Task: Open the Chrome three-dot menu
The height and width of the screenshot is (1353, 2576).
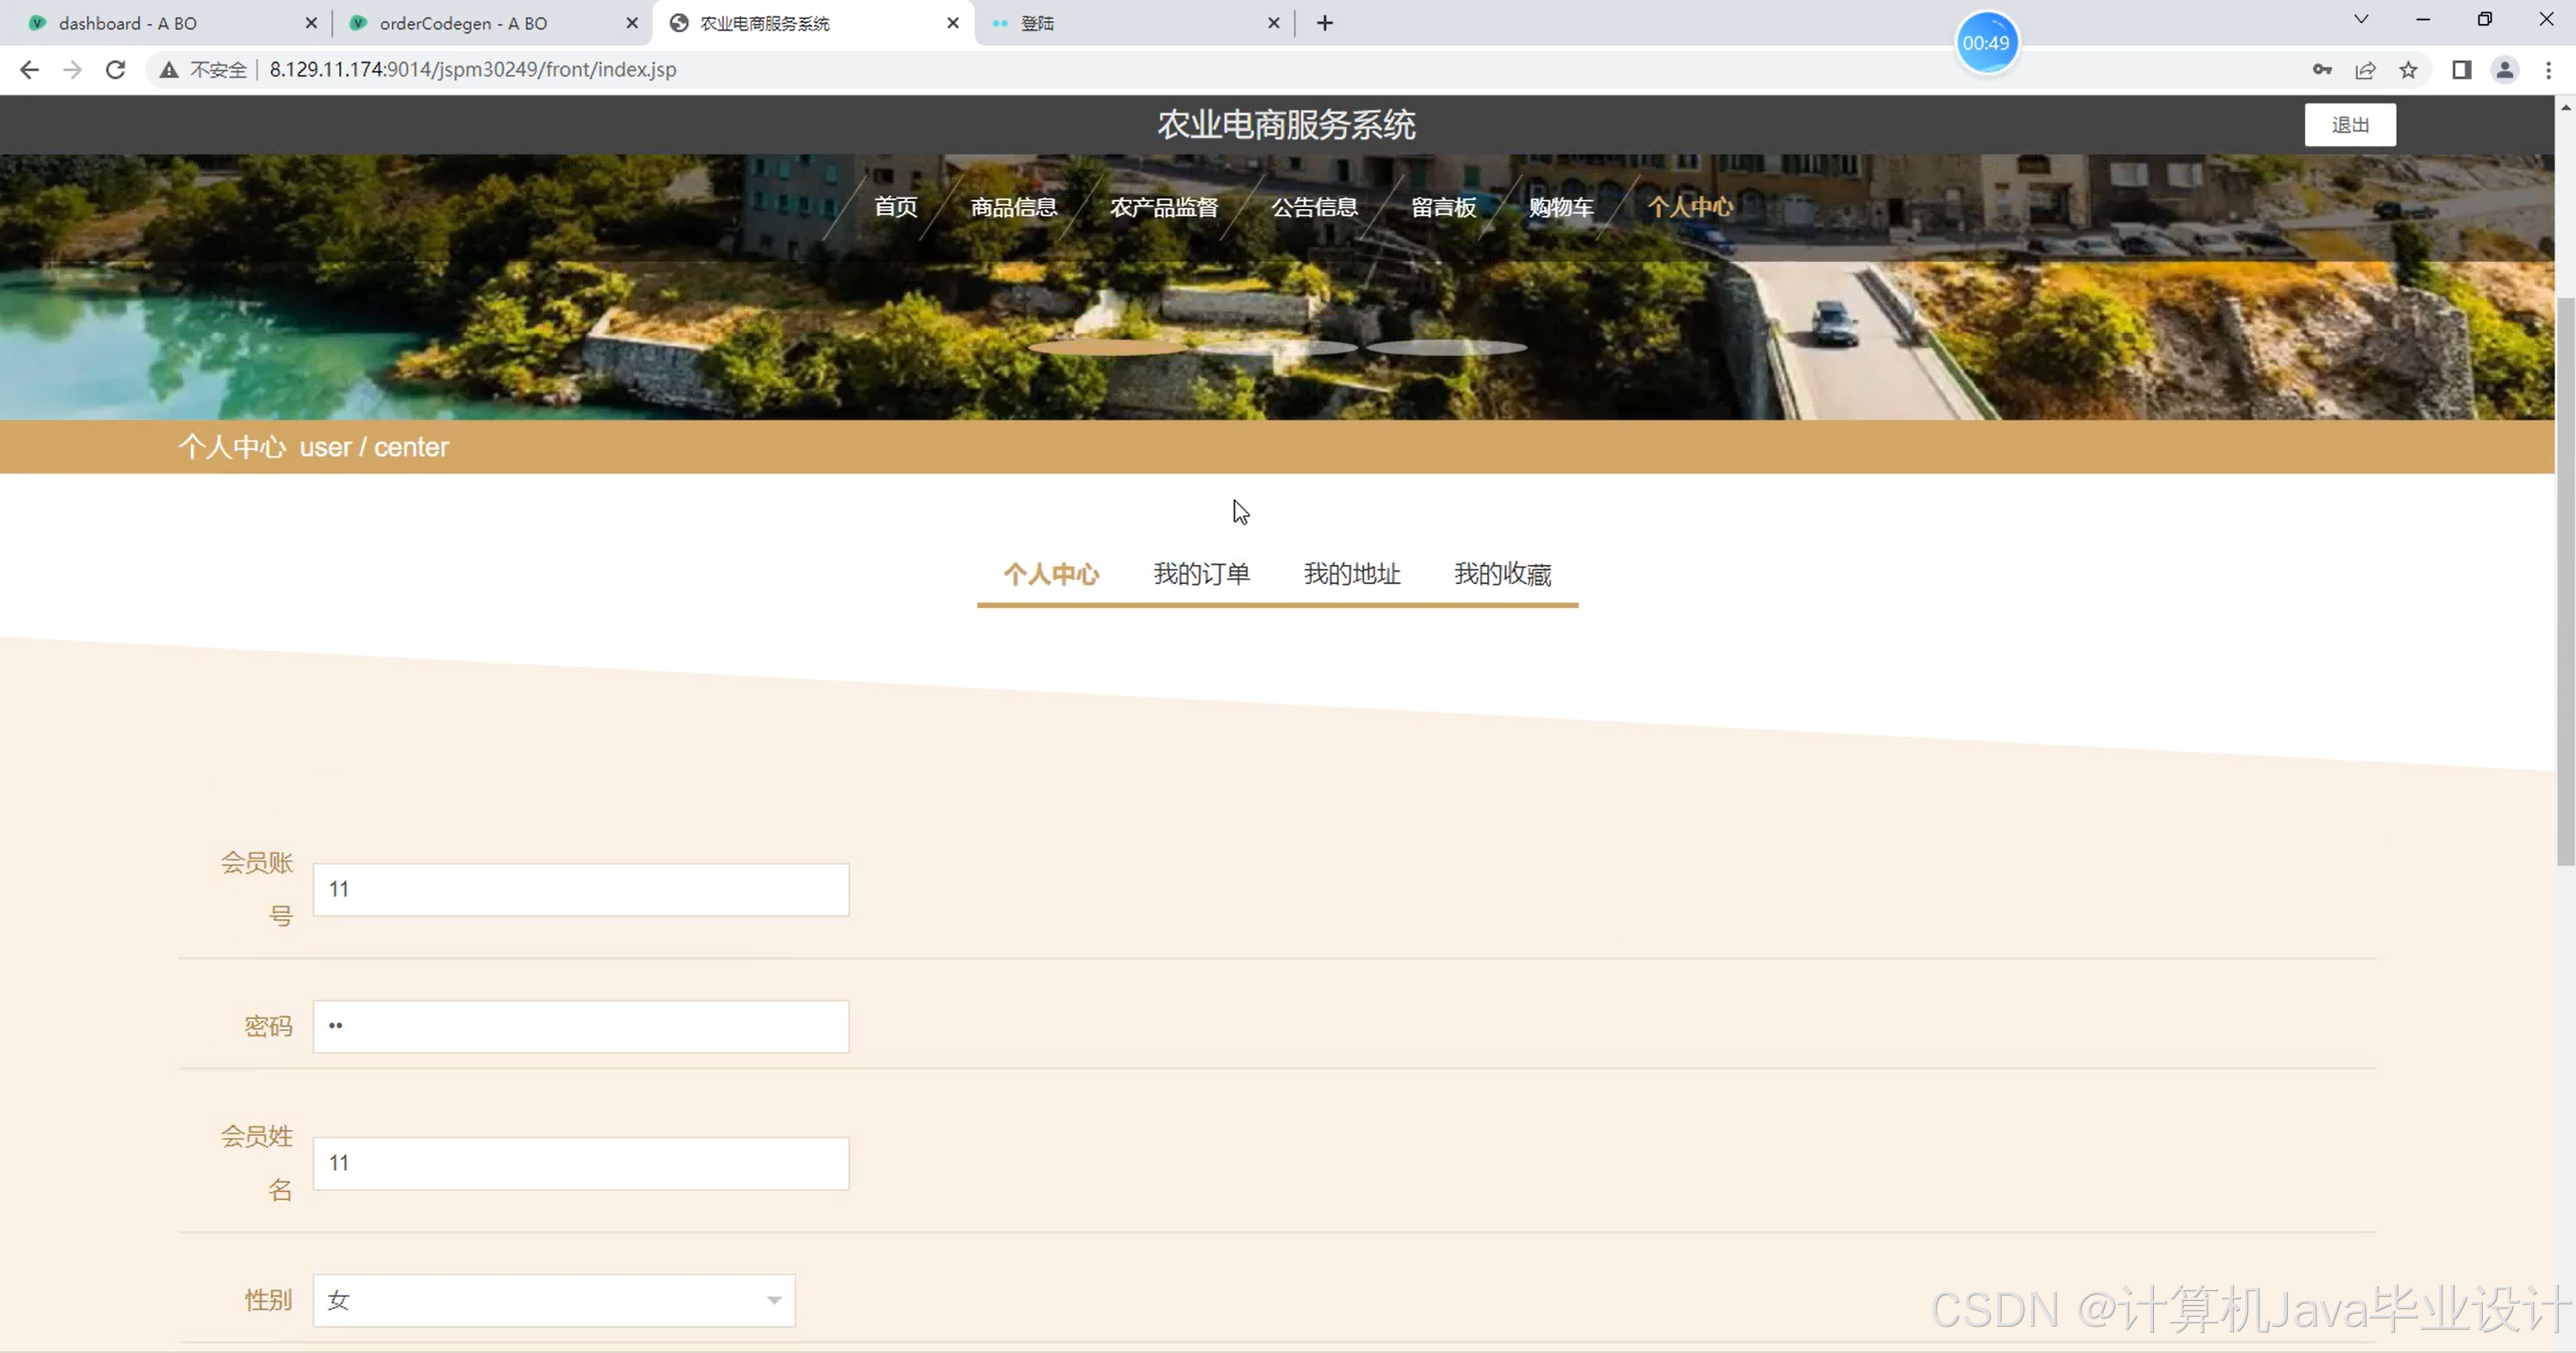Action: point(2548,69)
